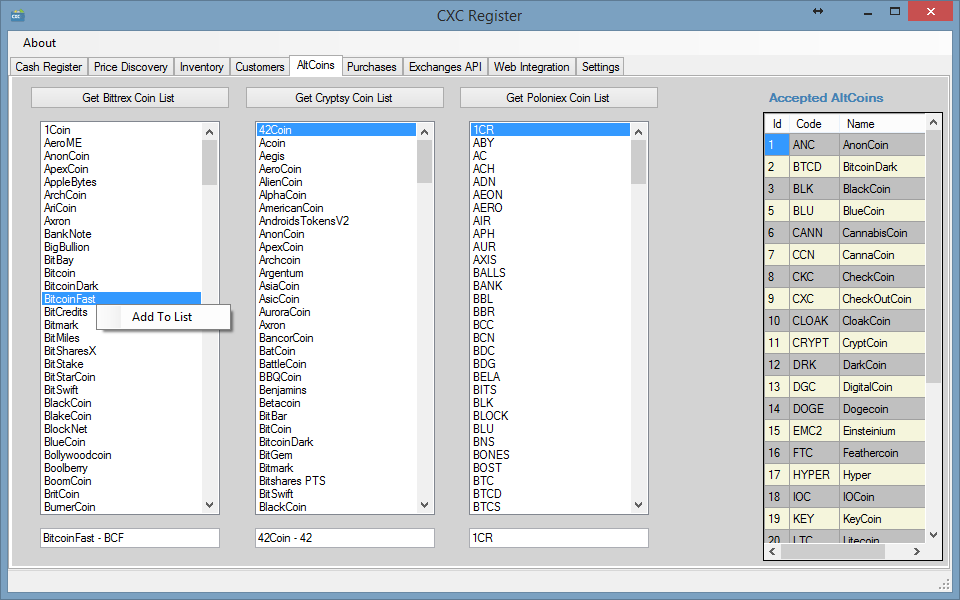
Task: Select BlackCoin in the Bittrex list
Action: 122,403
